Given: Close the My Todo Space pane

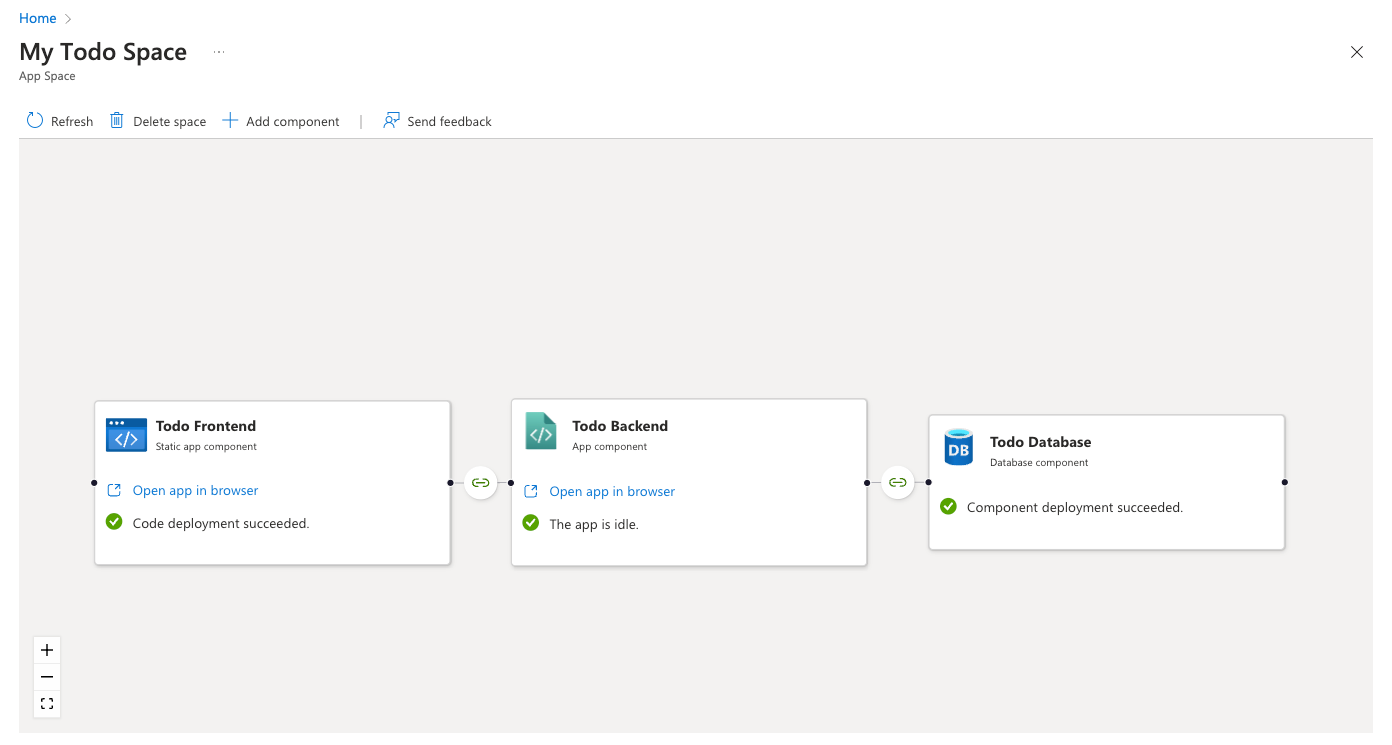Looking at the screenshot, I should (x=1356, y=52).
